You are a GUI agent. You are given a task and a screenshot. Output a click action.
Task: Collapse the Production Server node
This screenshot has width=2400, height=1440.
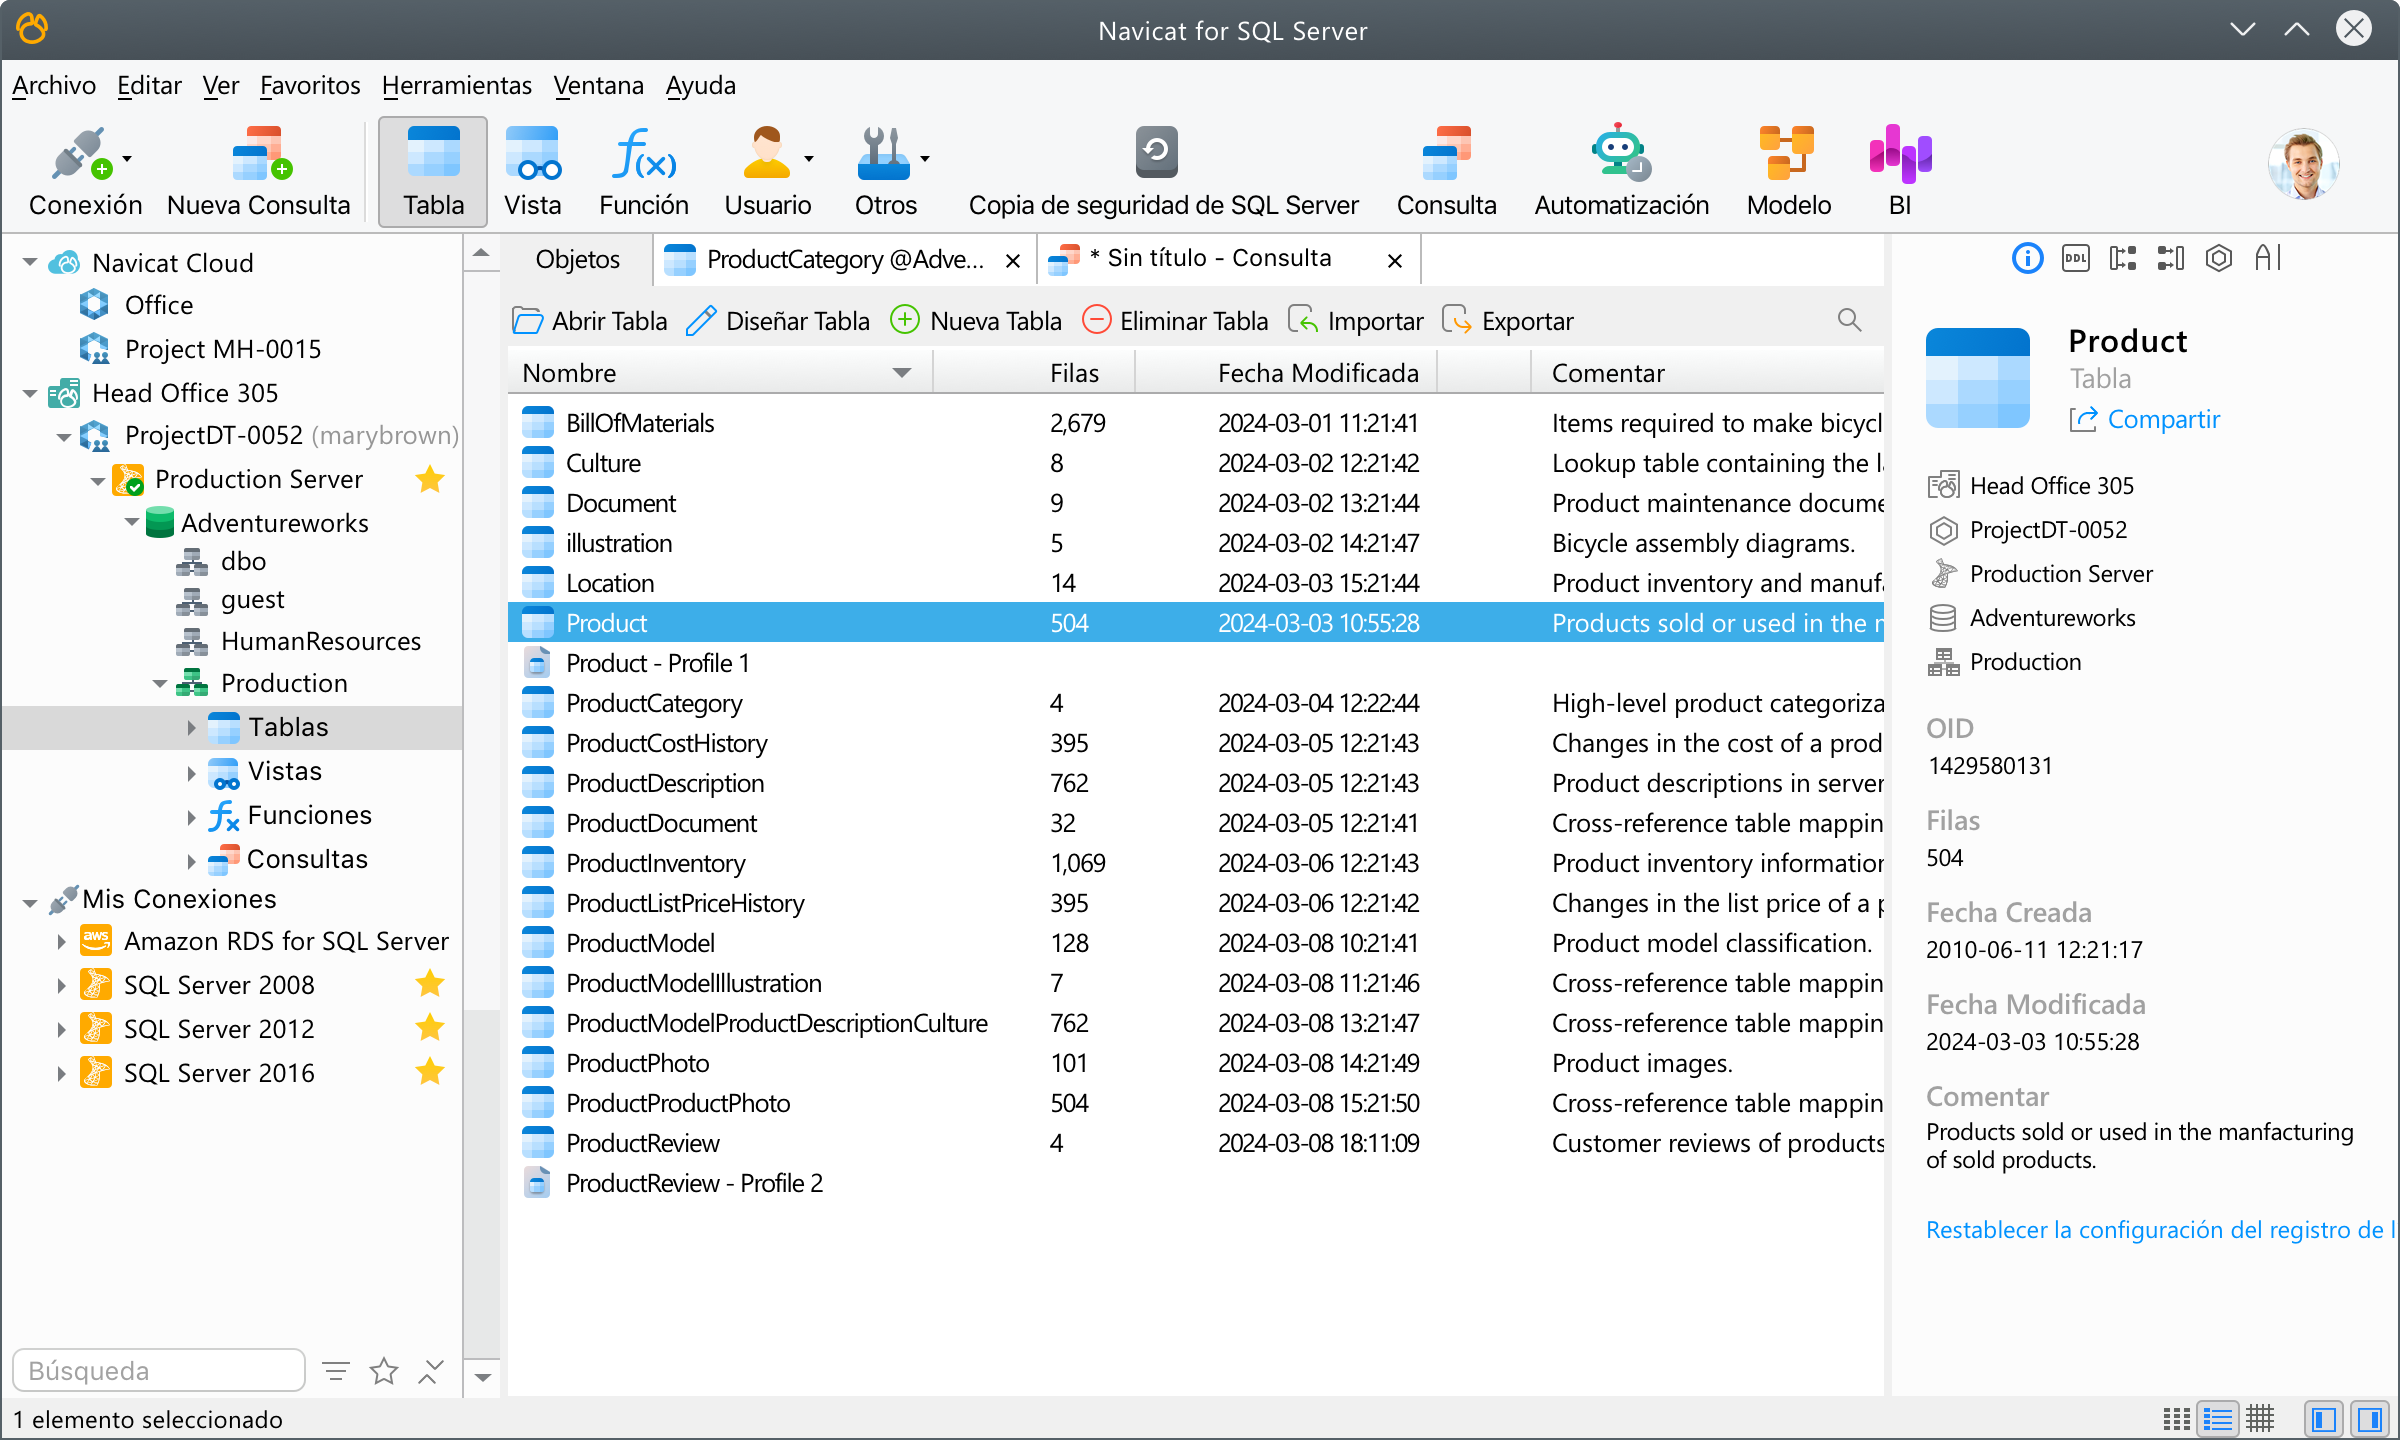(98, 481)
